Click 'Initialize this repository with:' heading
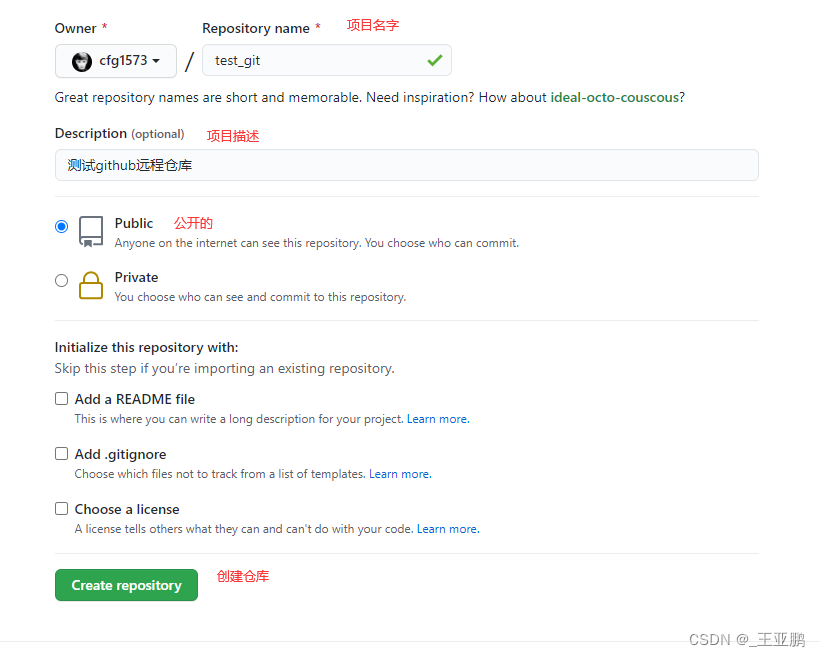 pyautogui.click(x=146, y=347)
